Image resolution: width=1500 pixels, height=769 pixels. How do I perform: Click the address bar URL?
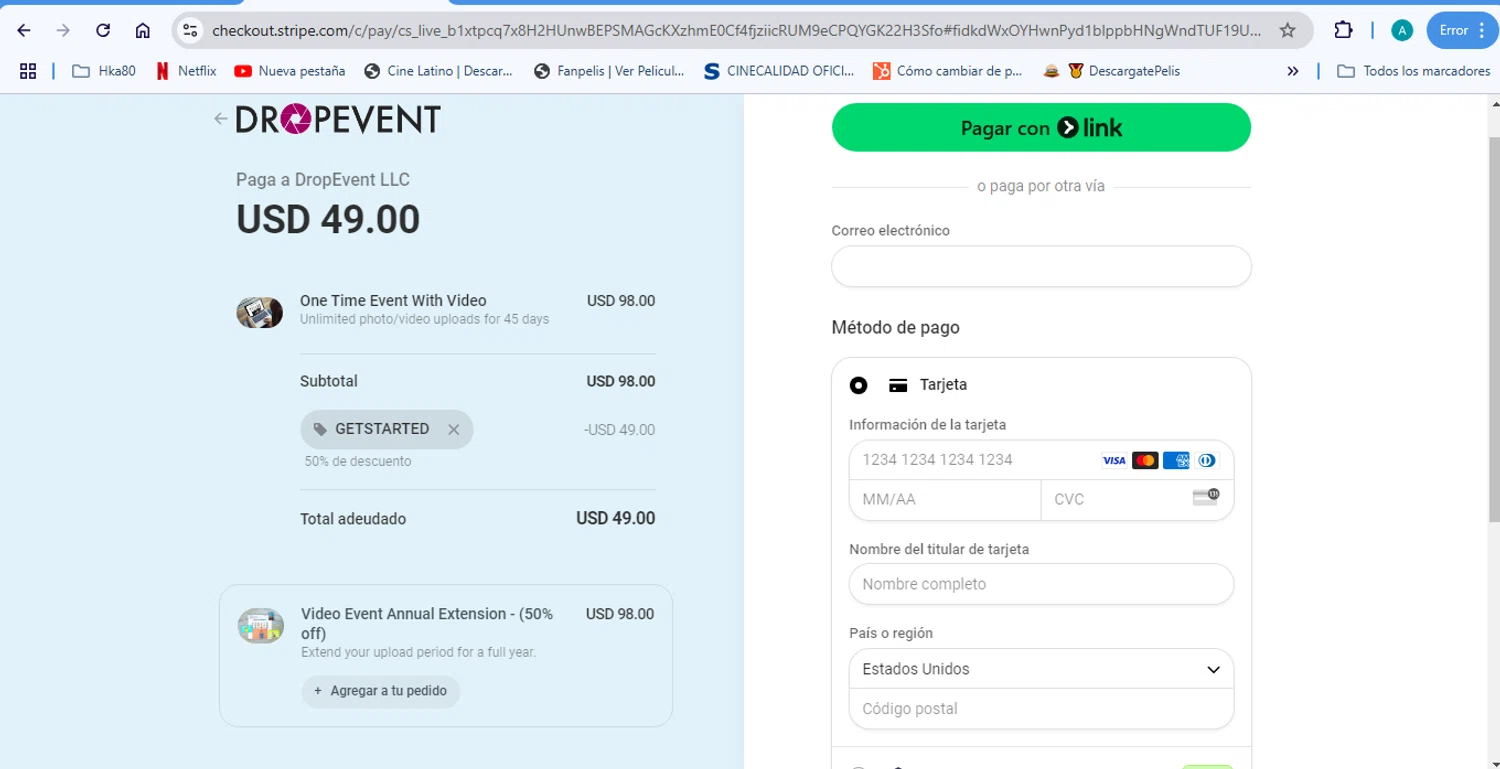(736, 30)
